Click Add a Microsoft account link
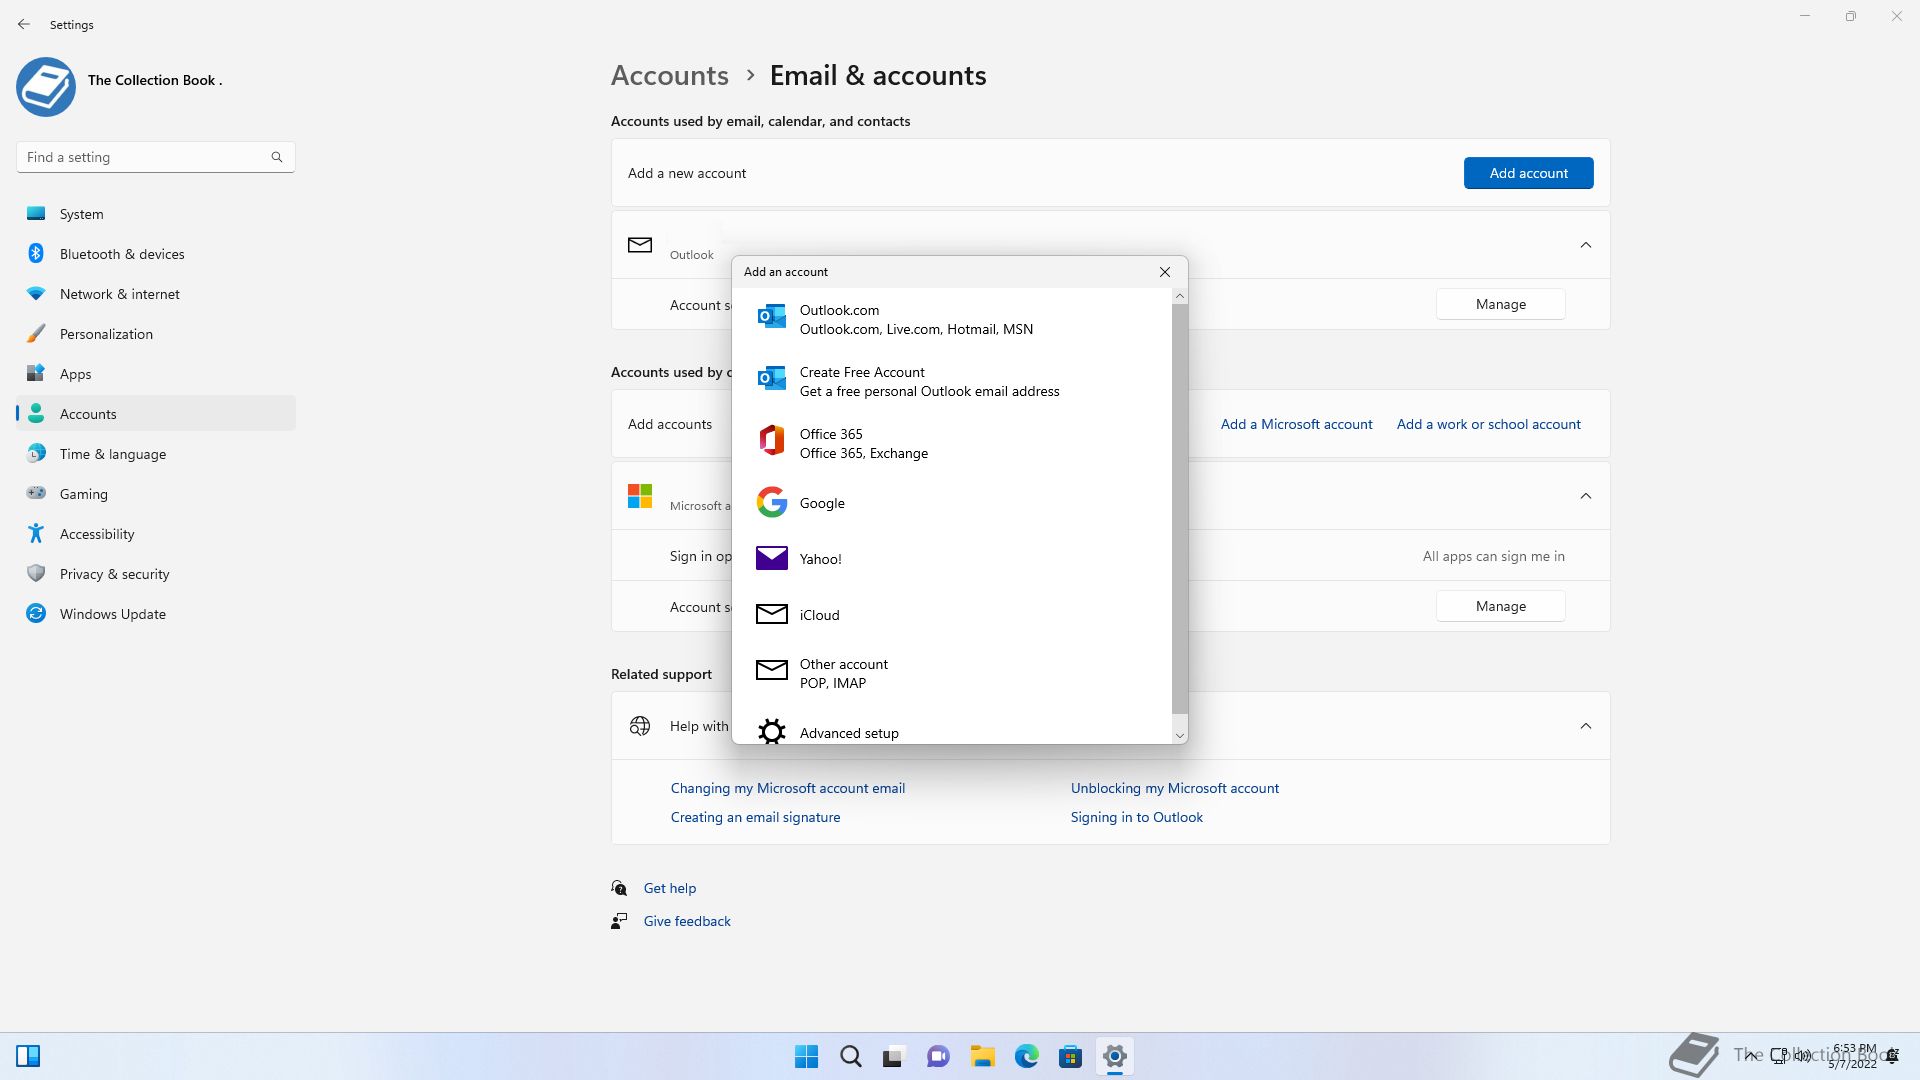 1296,424
